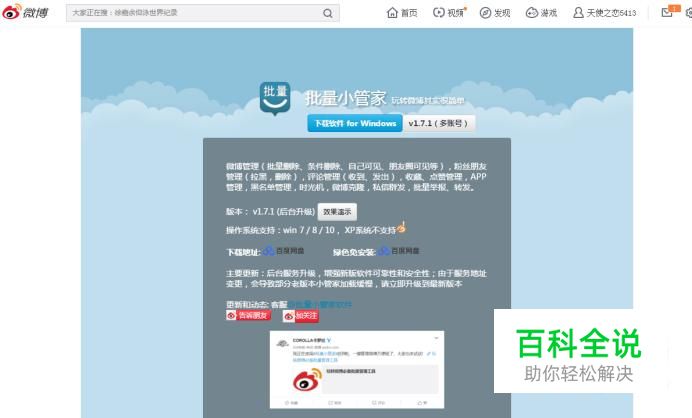The image size is (692, 418).
Task: Open the messages envelope icon
Action: tap(667, 13)
